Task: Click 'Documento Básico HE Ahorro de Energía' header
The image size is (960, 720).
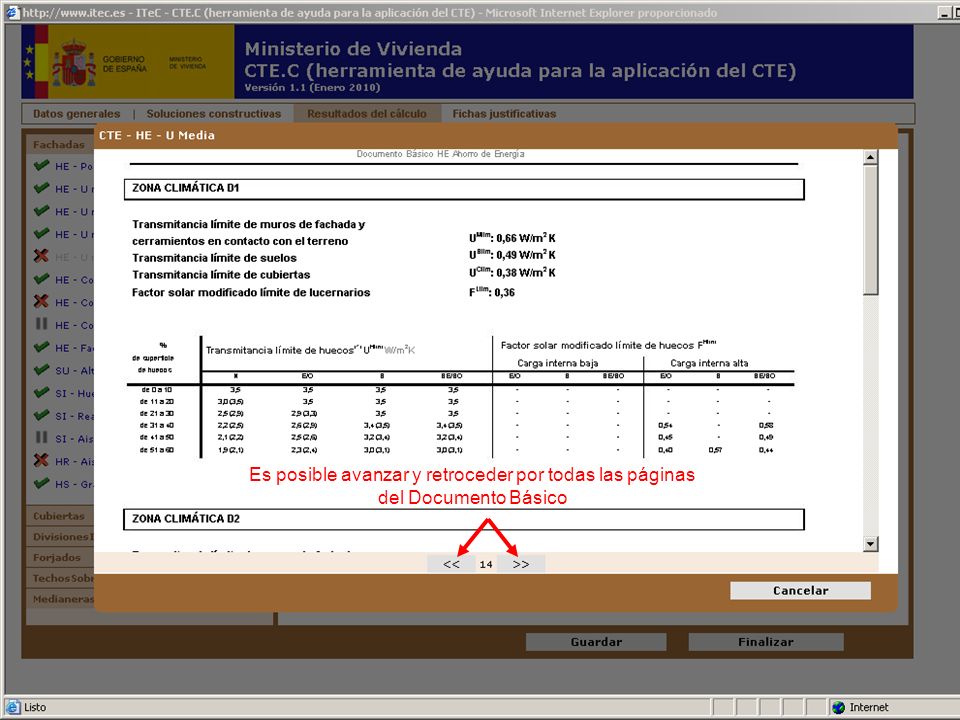Action: (440, 154)
